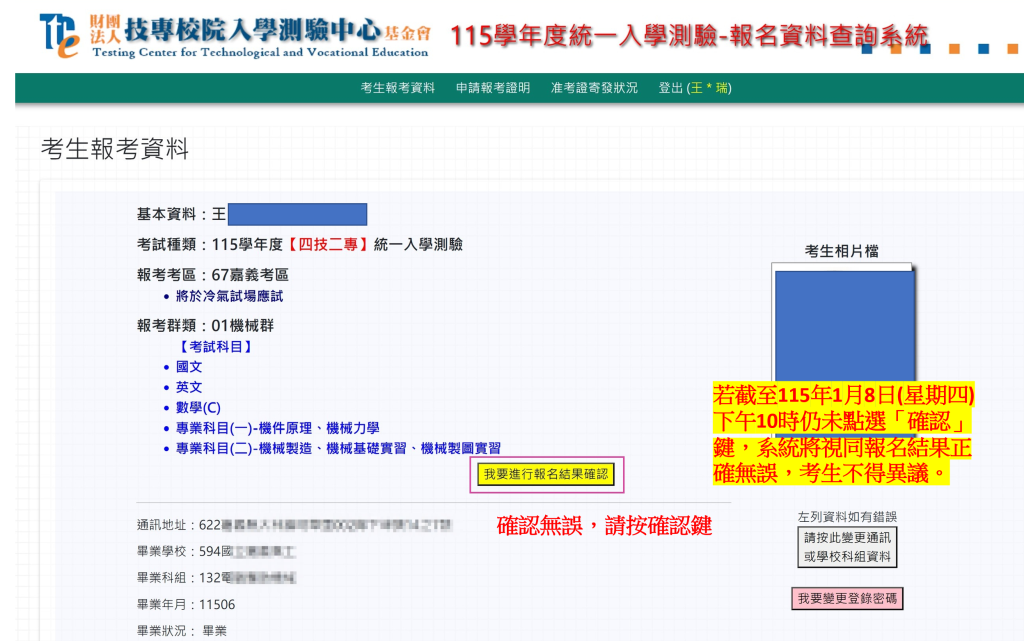Click the yellow-highlighted deadline notice

(x=842, y=434)
